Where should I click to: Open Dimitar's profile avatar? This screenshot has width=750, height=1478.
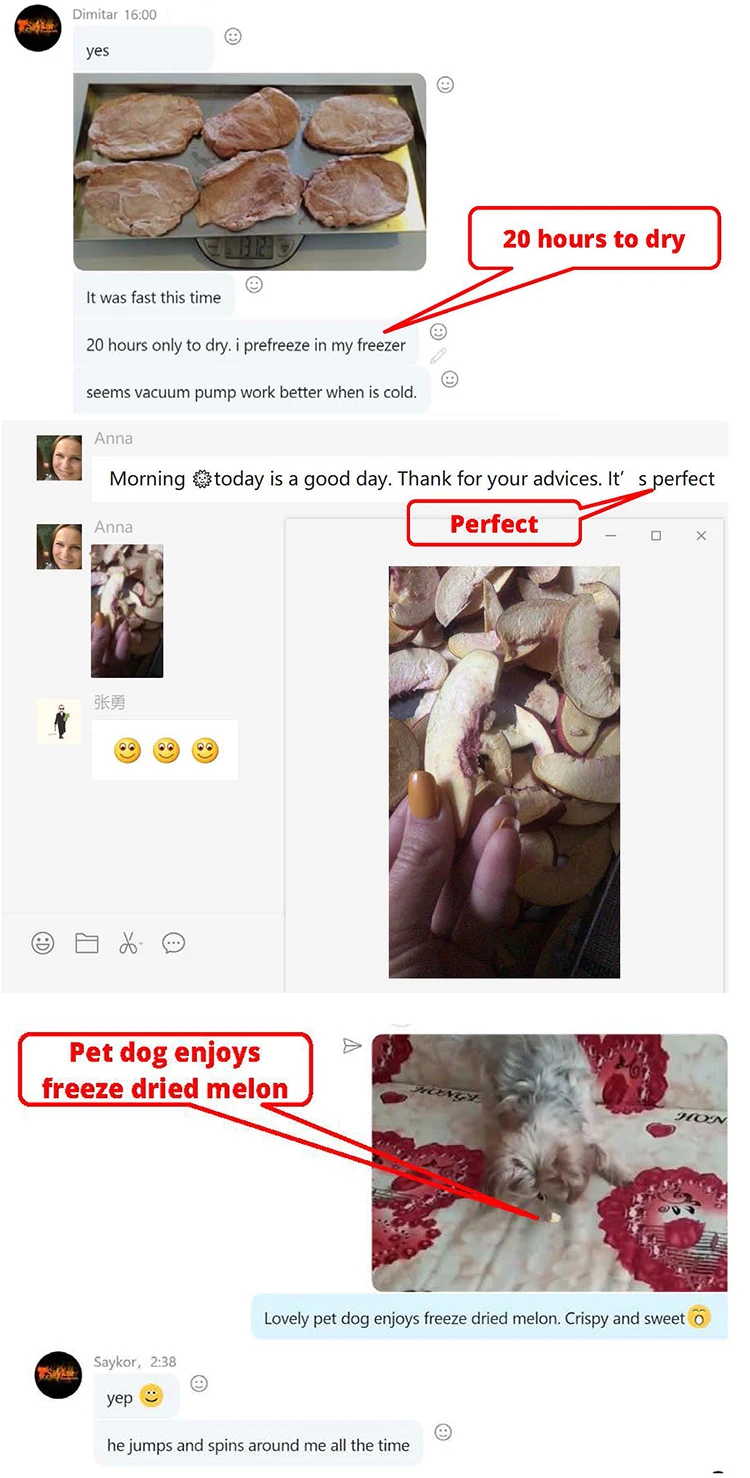coord(38,27)
